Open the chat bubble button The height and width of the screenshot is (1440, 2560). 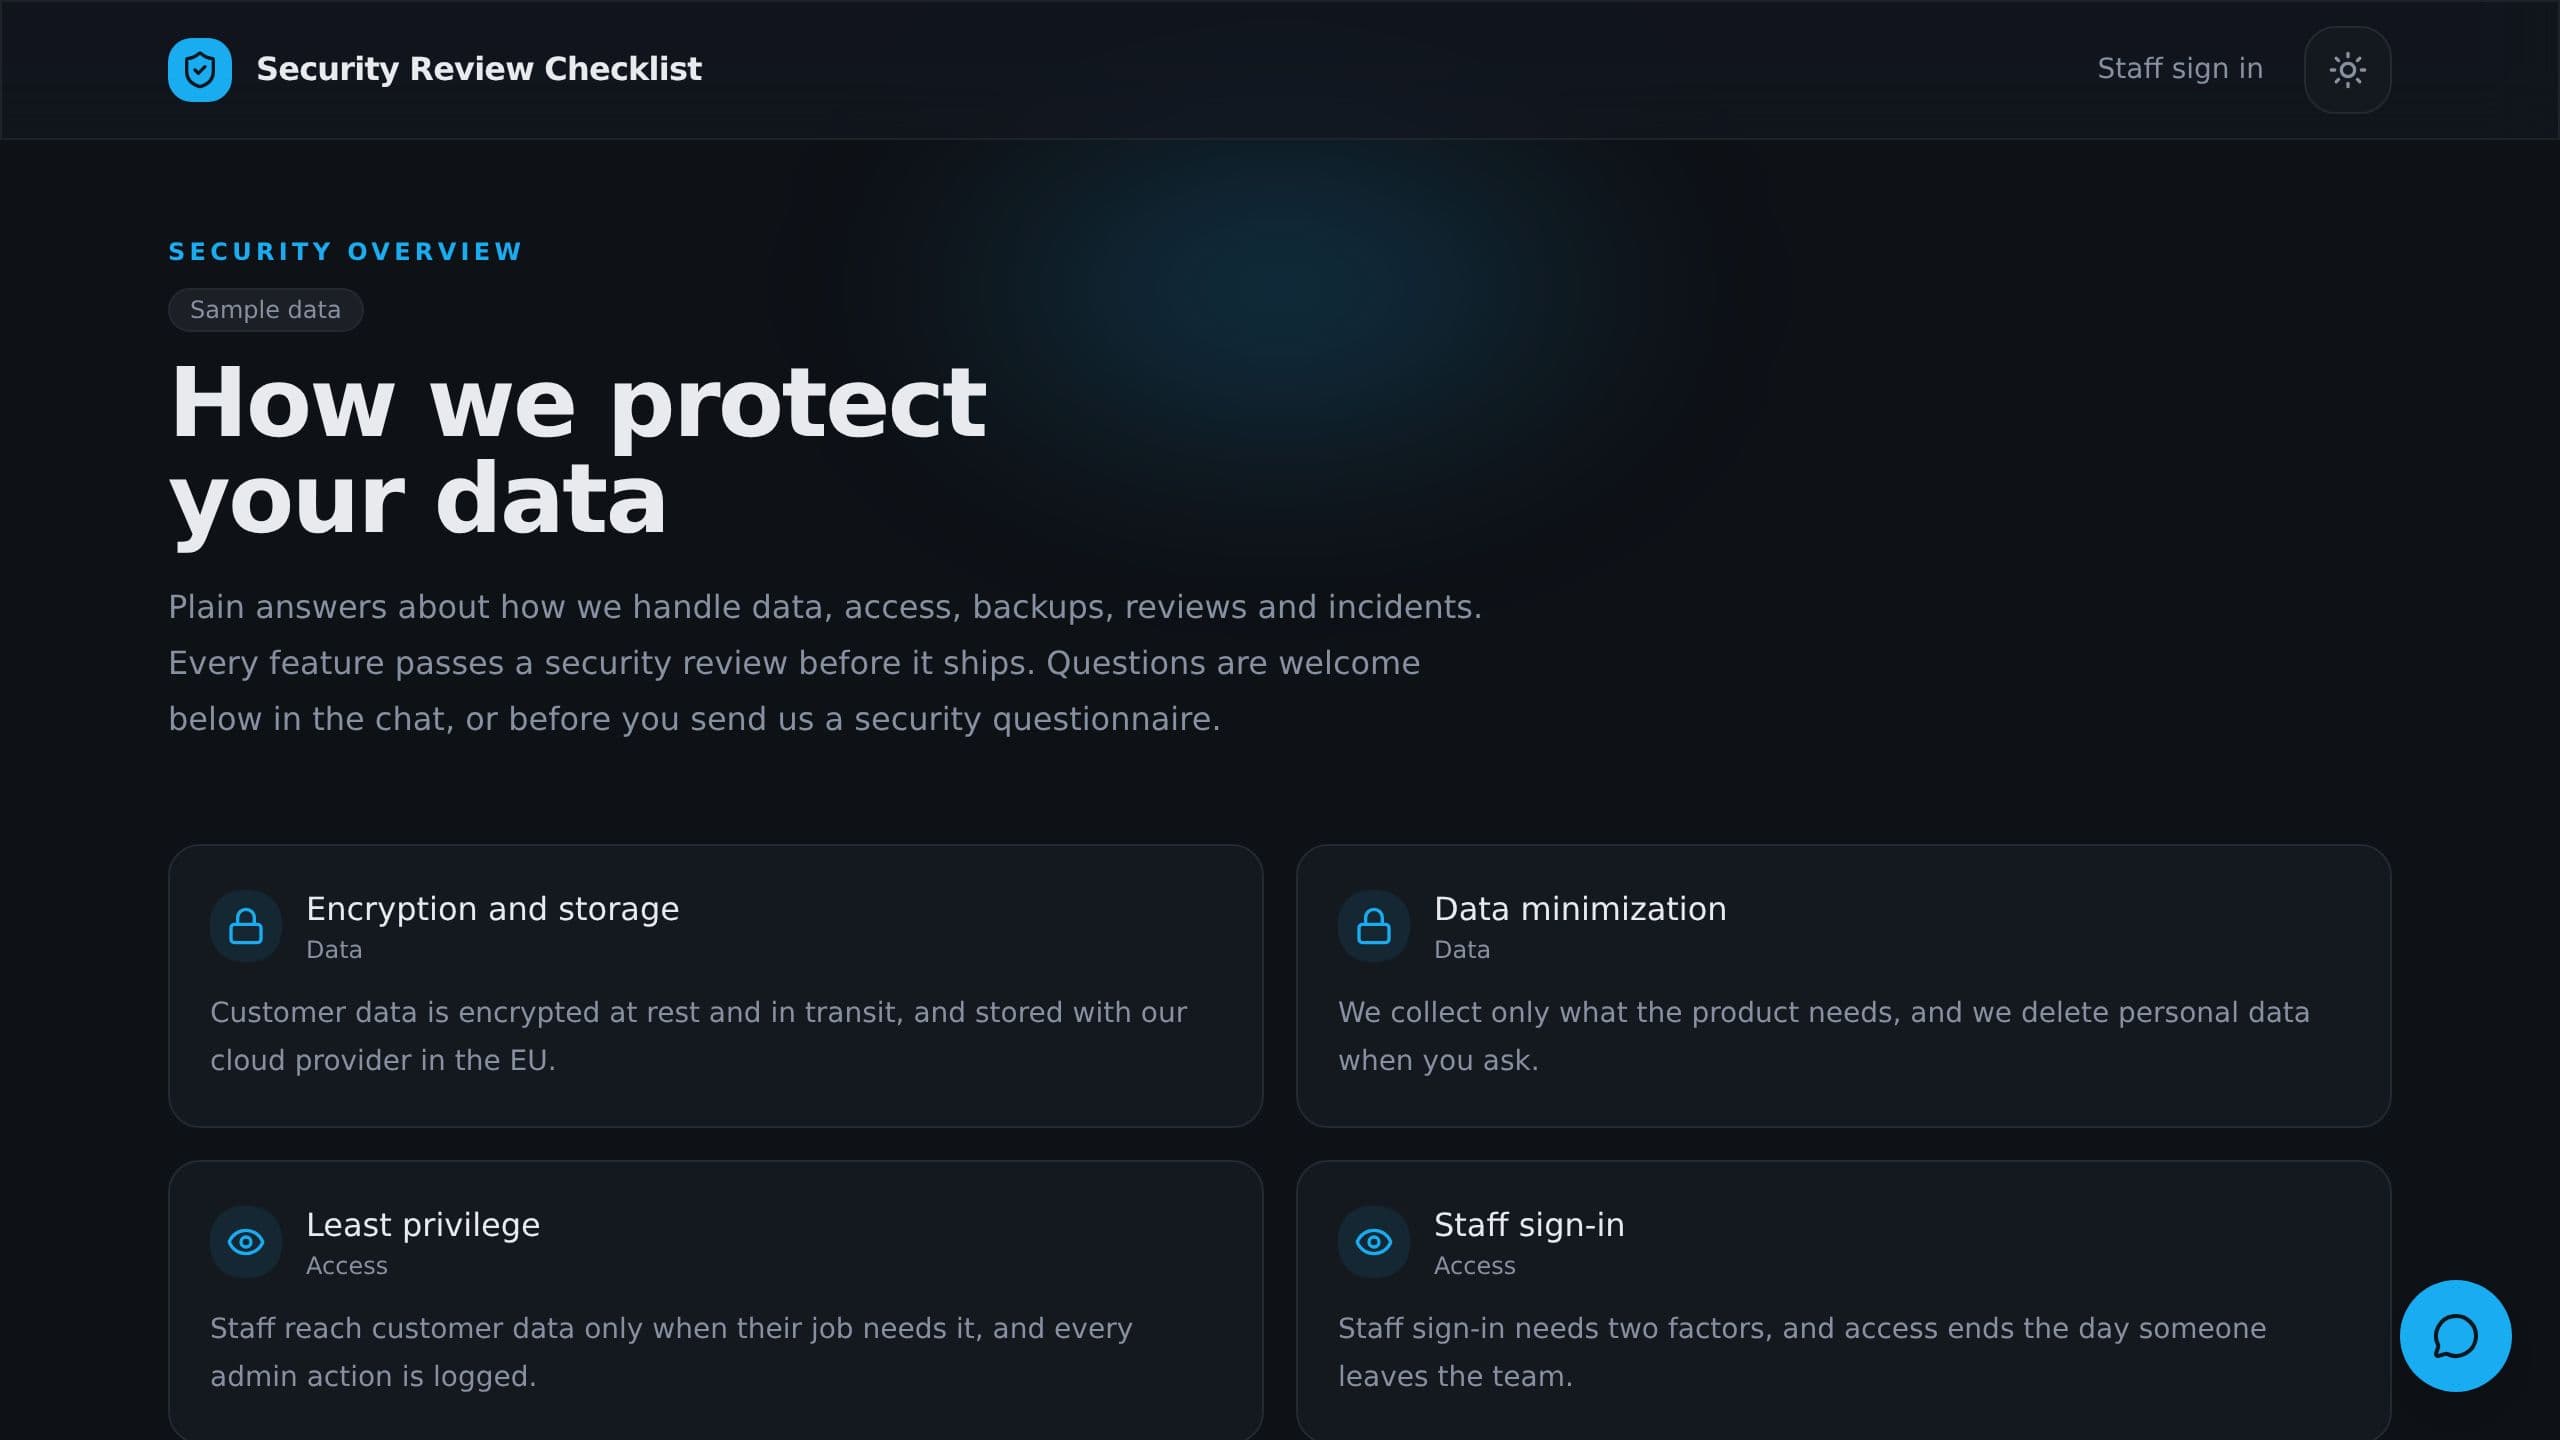(2455, 1336)
